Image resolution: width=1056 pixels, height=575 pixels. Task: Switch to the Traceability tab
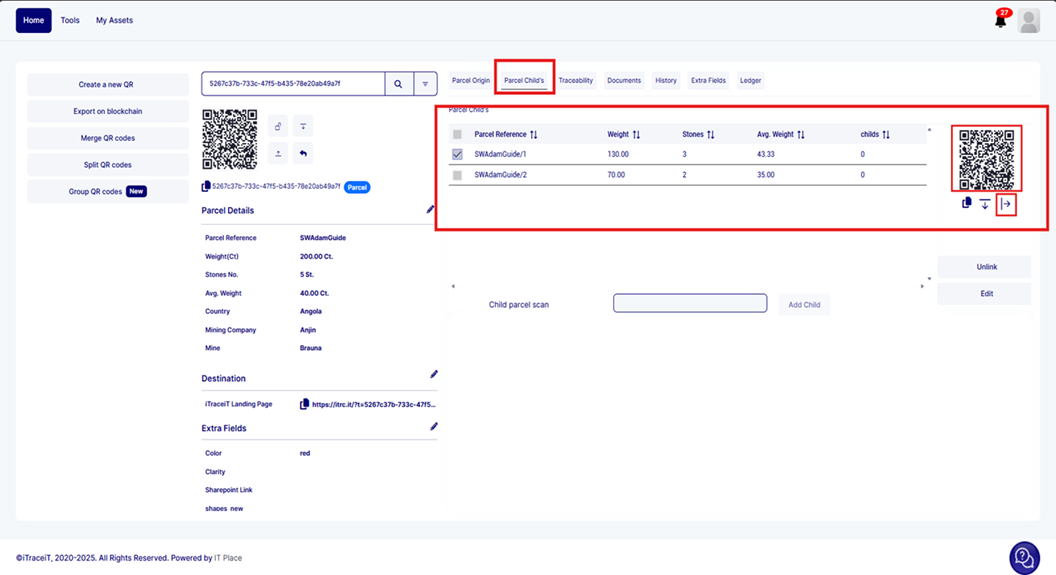576,80
